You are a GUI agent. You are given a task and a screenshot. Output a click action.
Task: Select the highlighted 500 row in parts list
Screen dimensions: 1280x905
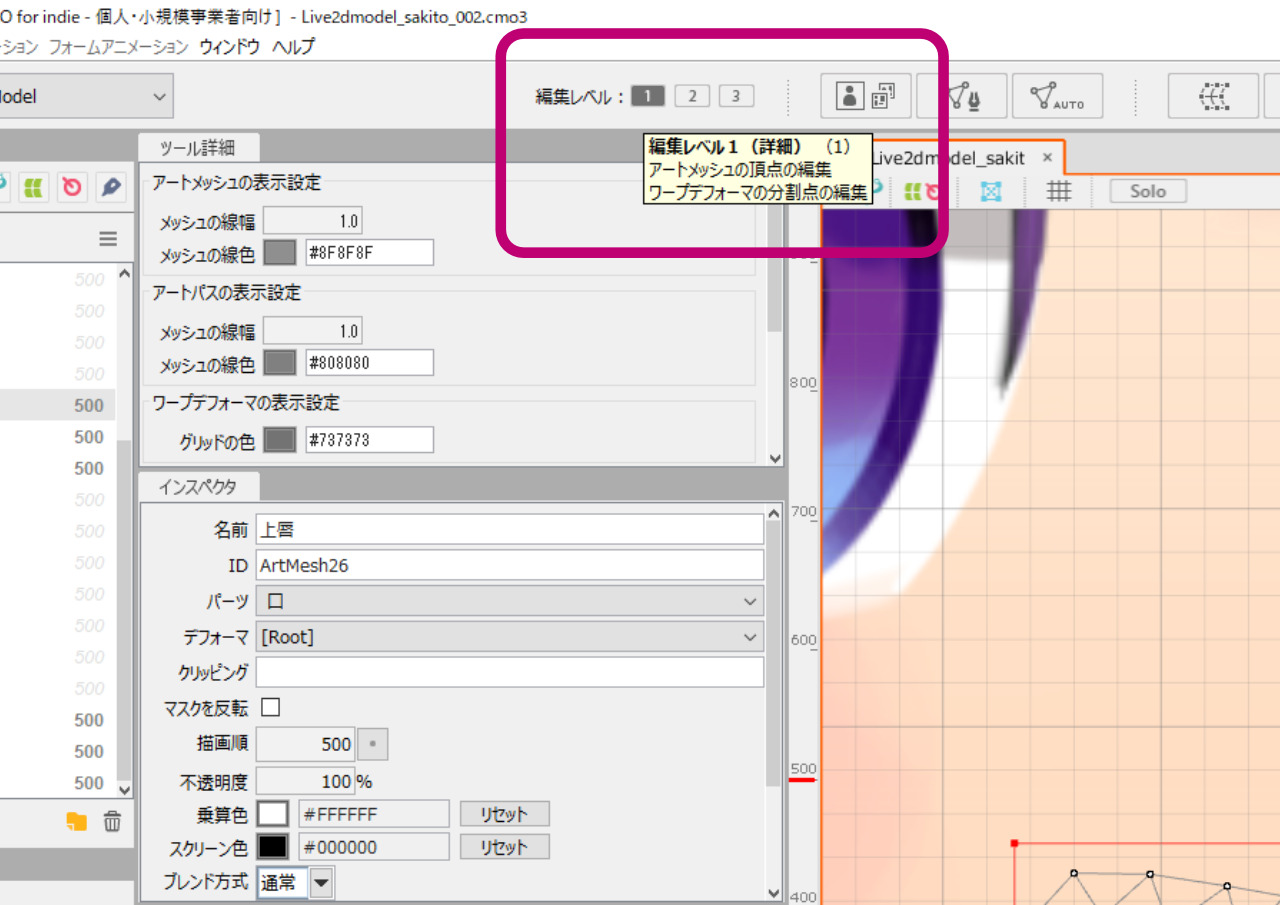coord(57,405)
